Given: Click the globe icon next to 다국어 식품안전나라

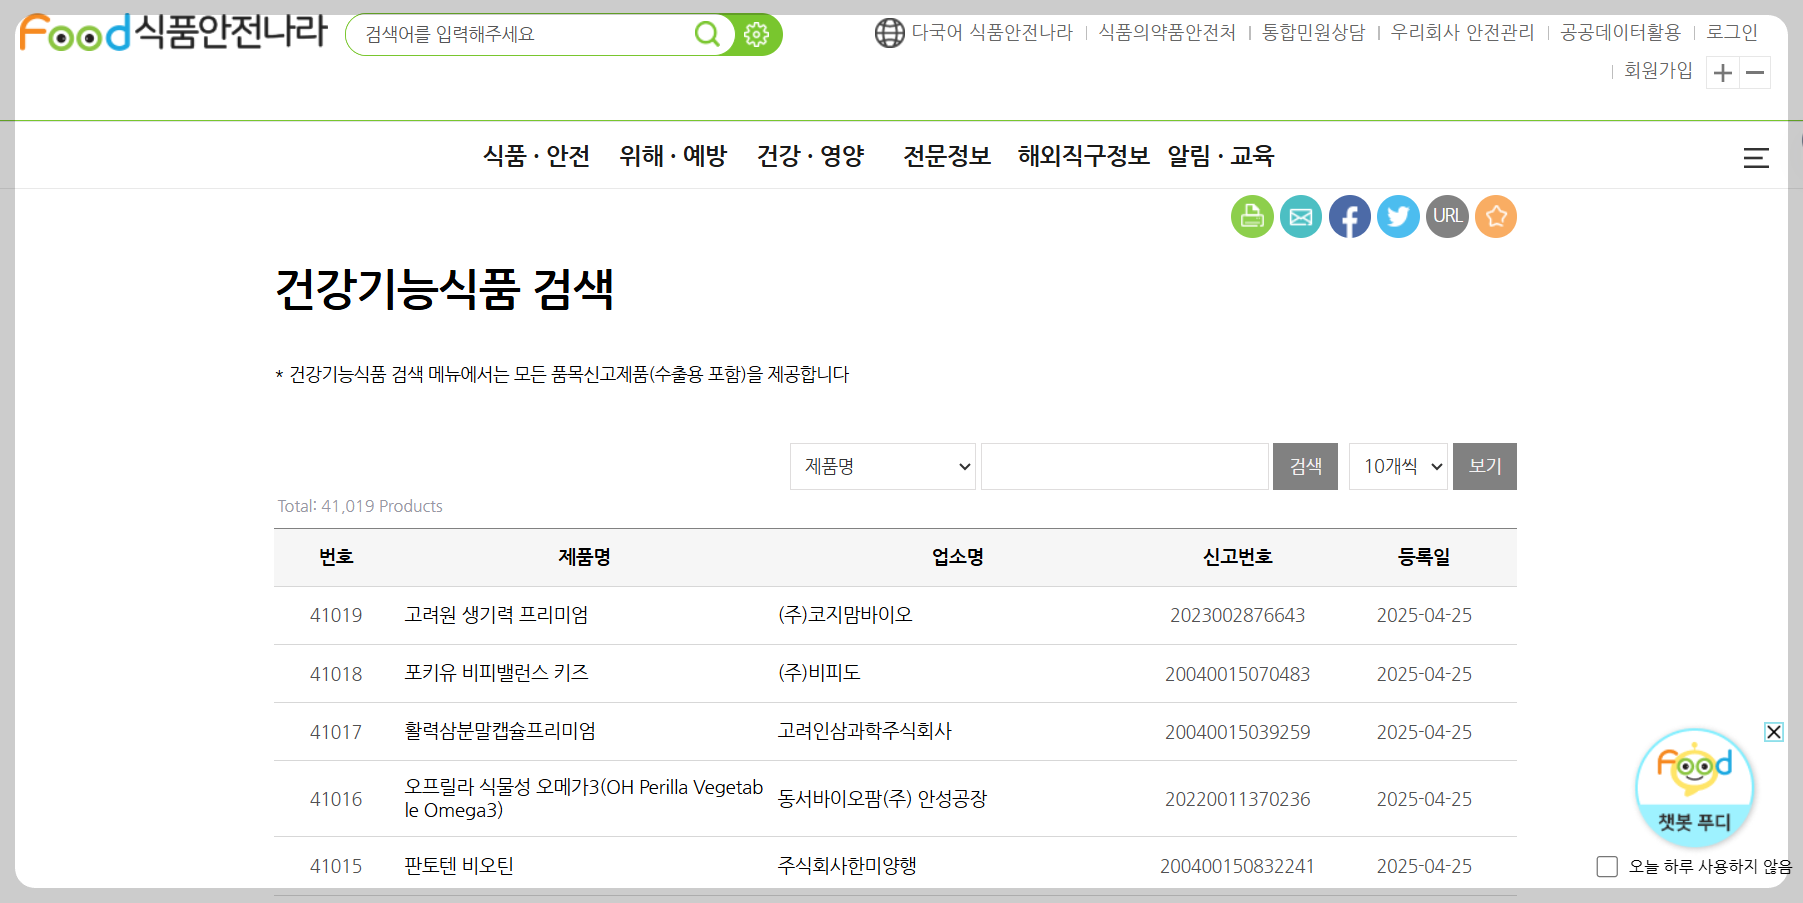Looking at the screenshot, I should (889, 31).
